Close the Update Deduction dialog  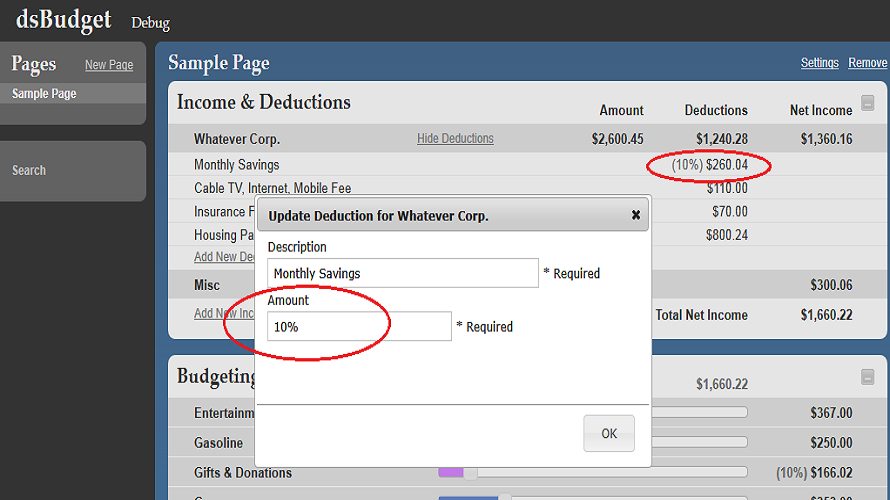click(x=636, y=215)
